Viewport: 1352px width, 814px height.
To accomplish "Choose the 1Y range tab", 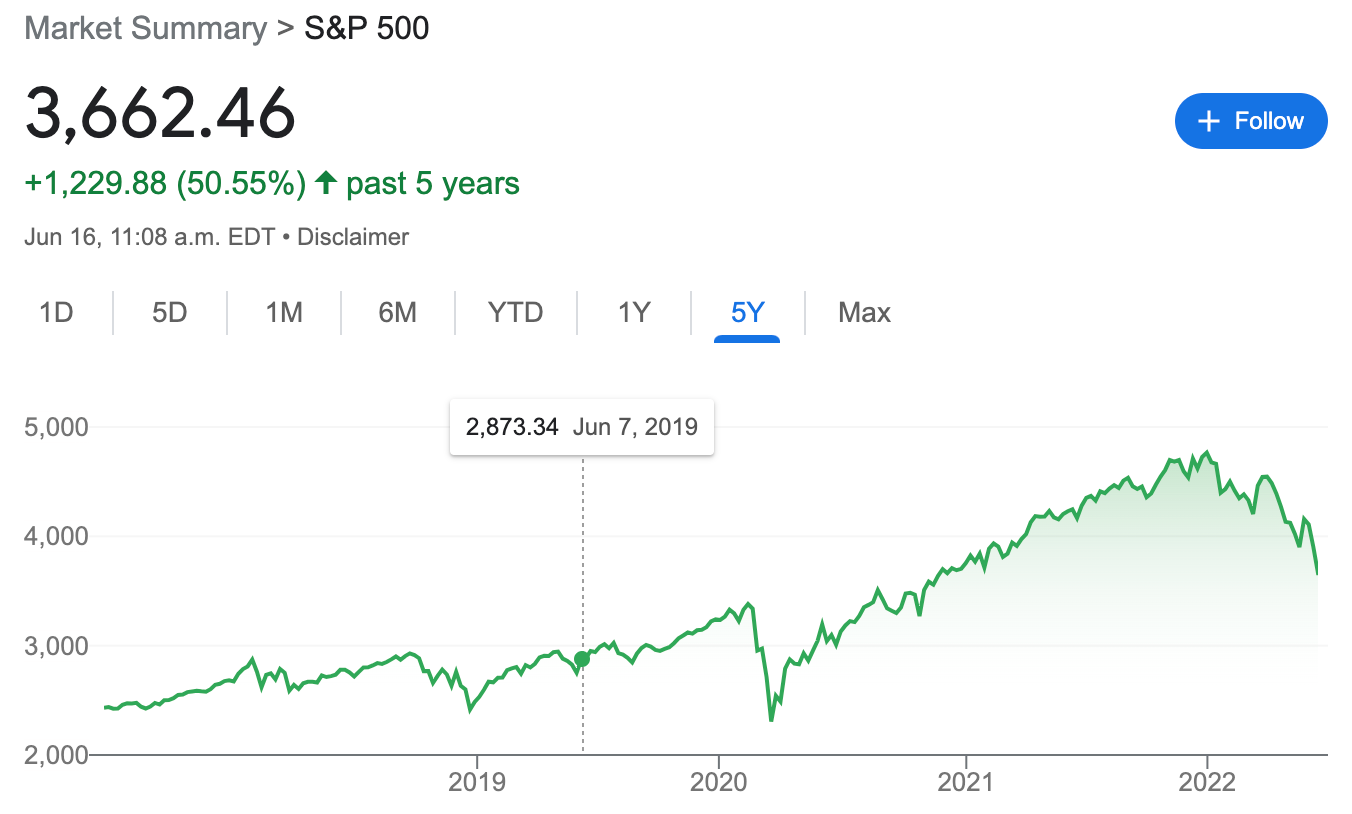I will tap(634, 313).
